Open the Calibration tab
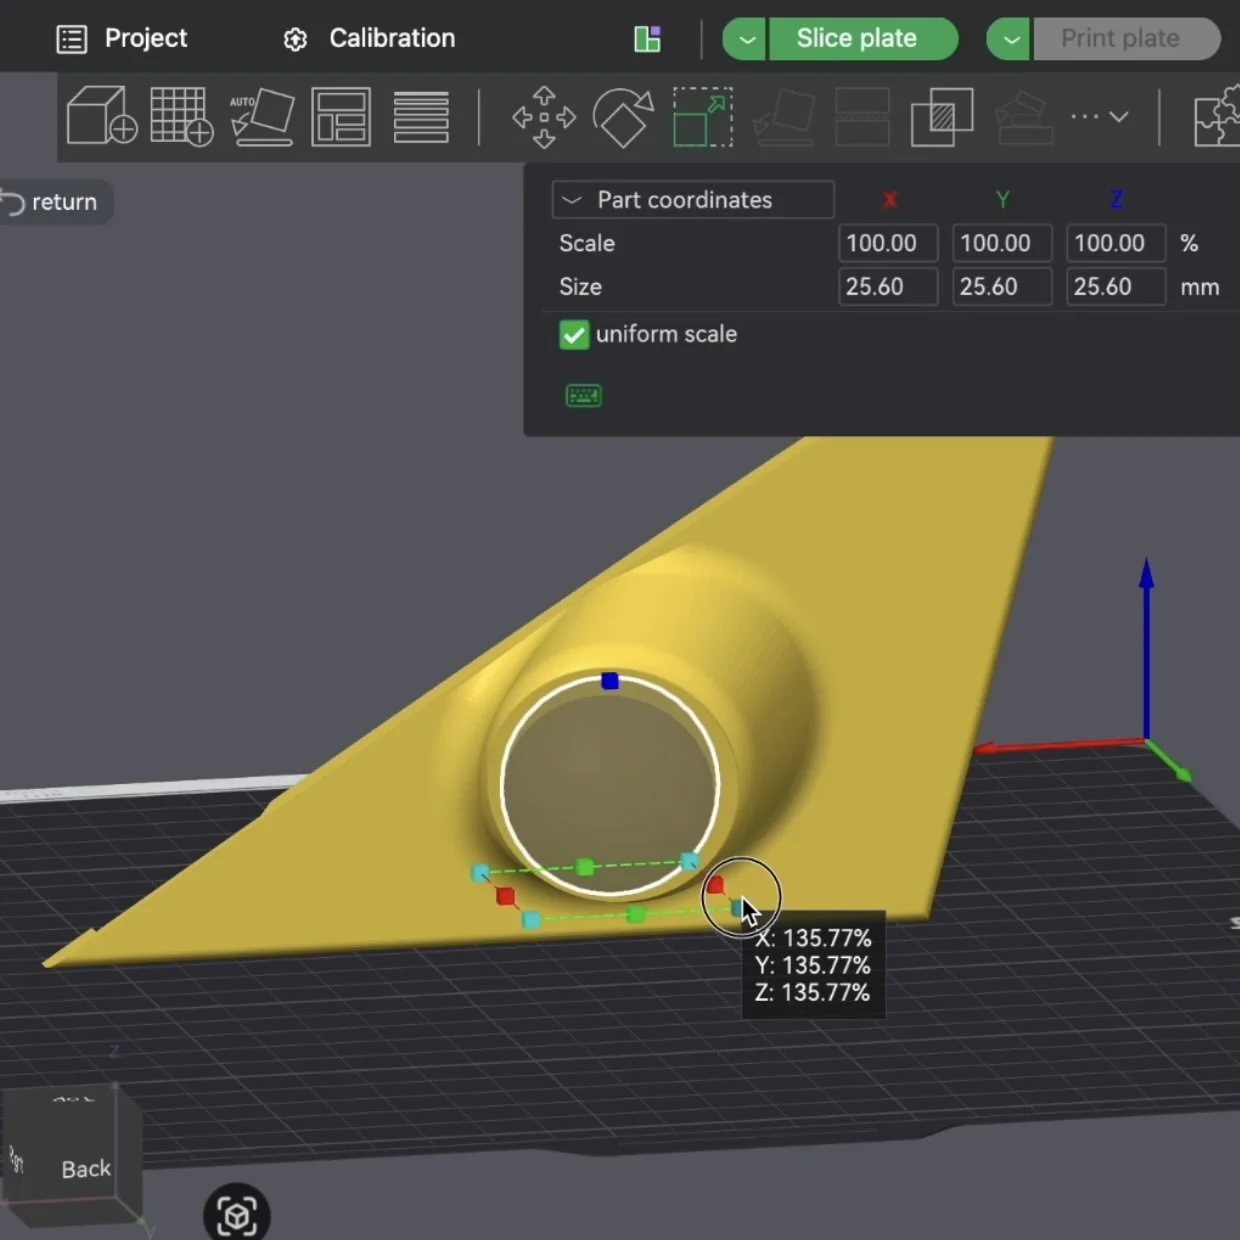This screenshot has width=1240, height=1240. point(369,38)
